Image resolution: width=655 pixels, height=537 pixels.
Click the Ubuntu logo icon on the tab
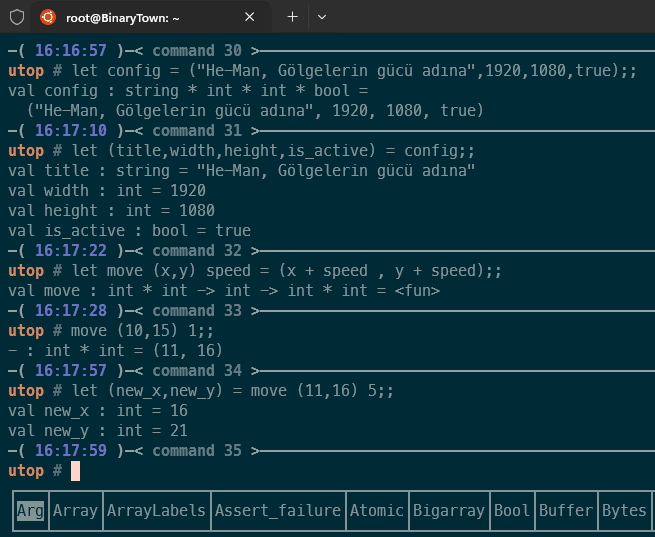[48, 17]
